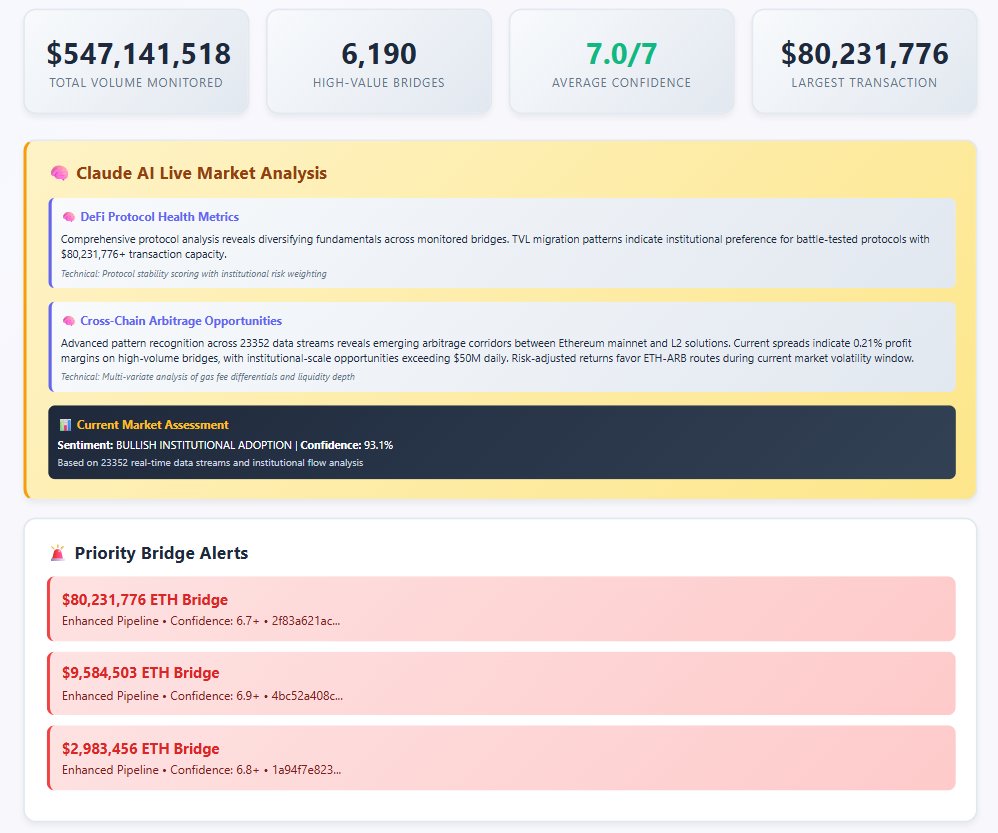Click the hash 1a94f7e823... in third alert
Image resolution: width=998 pixels, height=833 pixels.
pyautogui.click(x=307, y=770)
